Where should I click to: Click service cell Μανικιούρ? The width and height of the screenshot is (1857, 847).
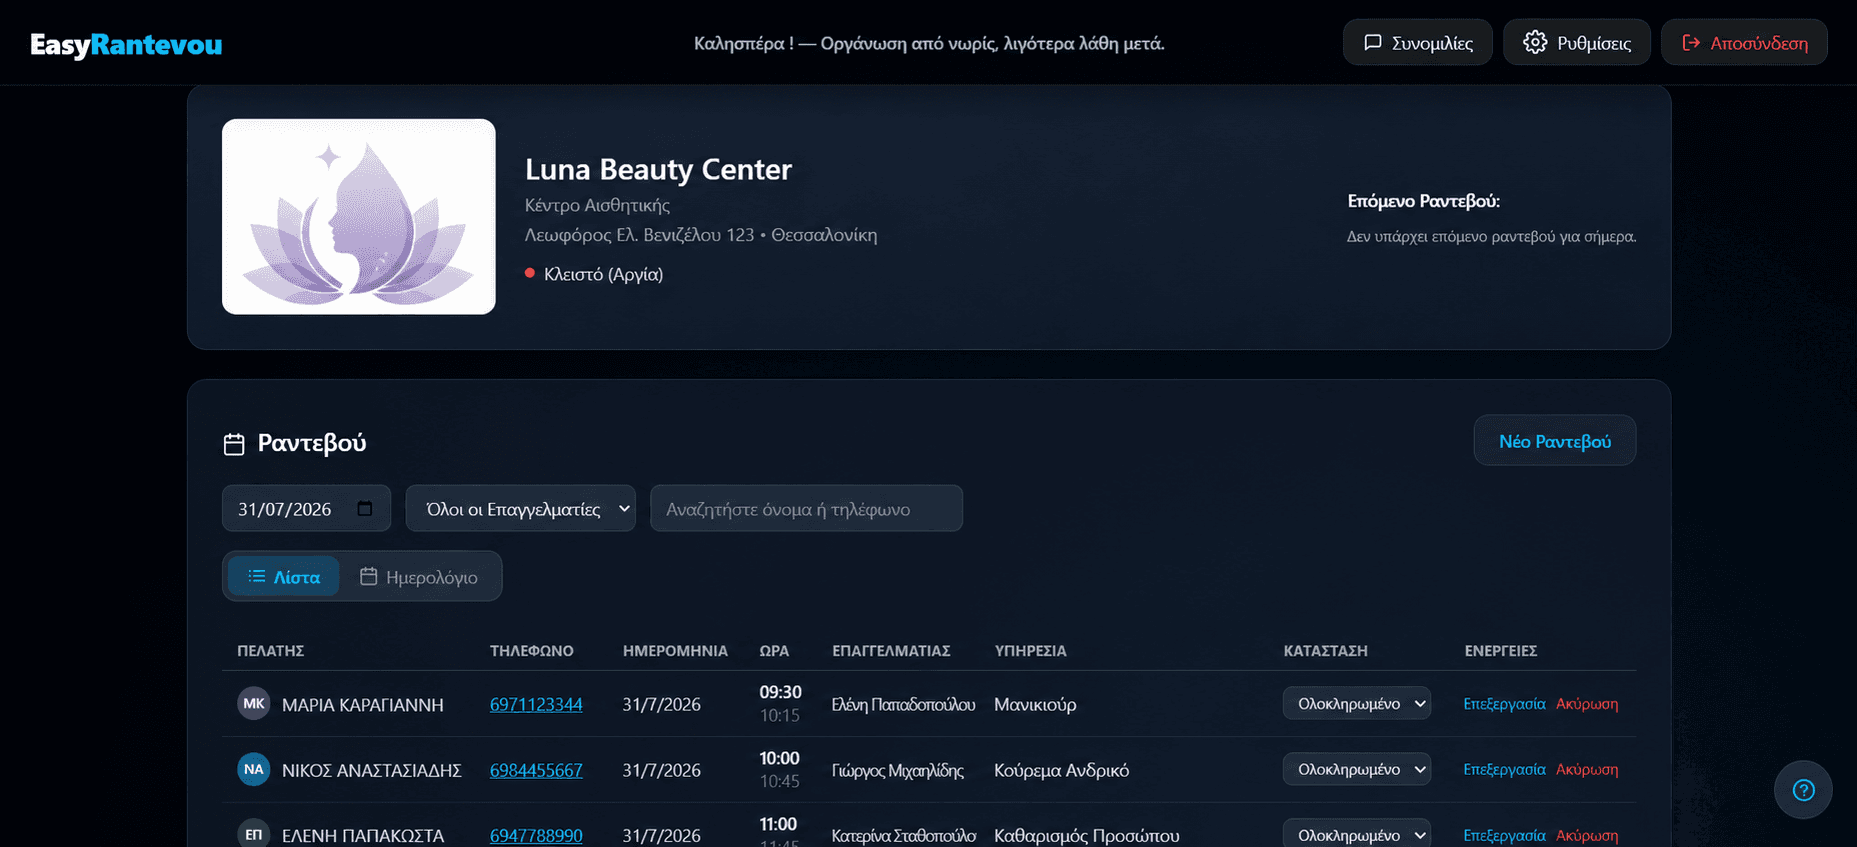coord(1035,705)
